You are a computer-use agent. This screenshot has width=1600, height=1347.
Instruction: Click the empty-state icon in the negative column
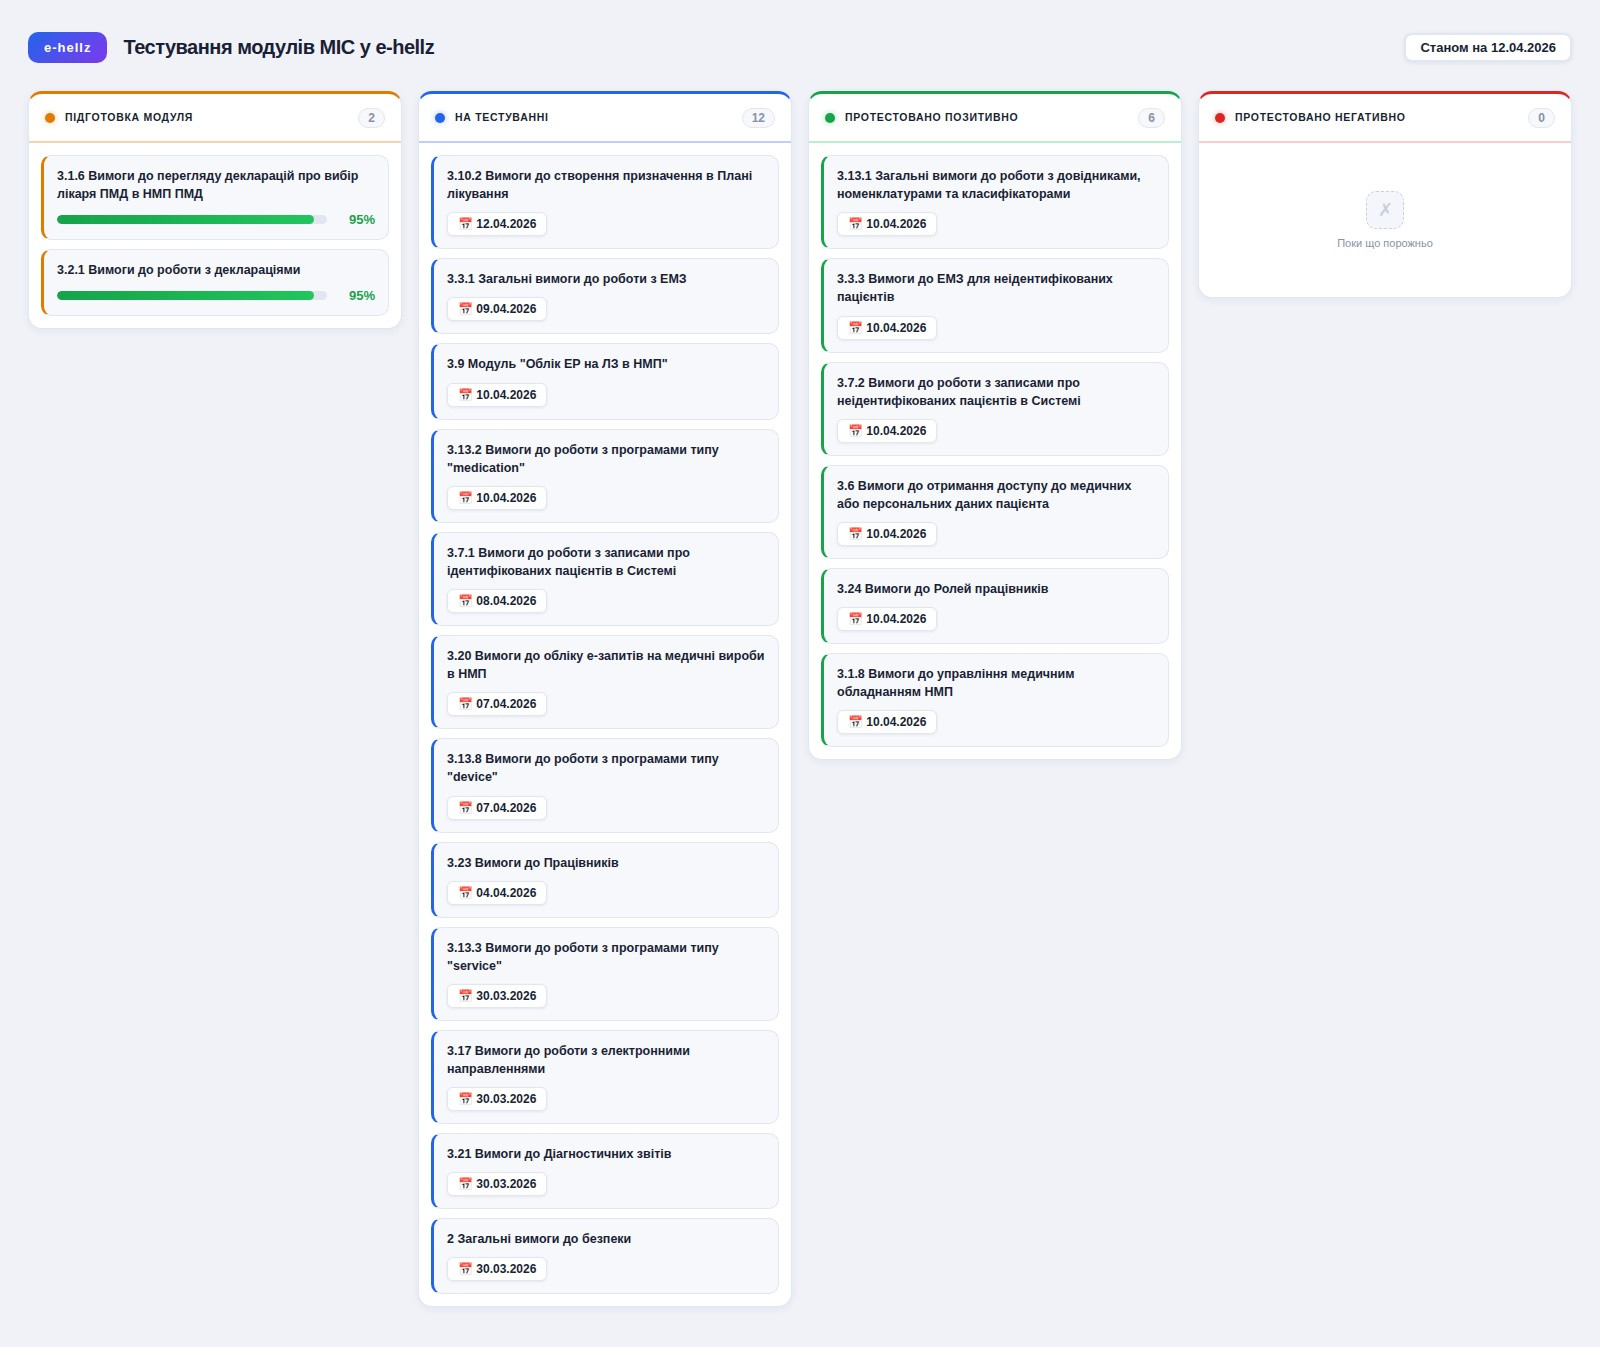pos(1384,210)
